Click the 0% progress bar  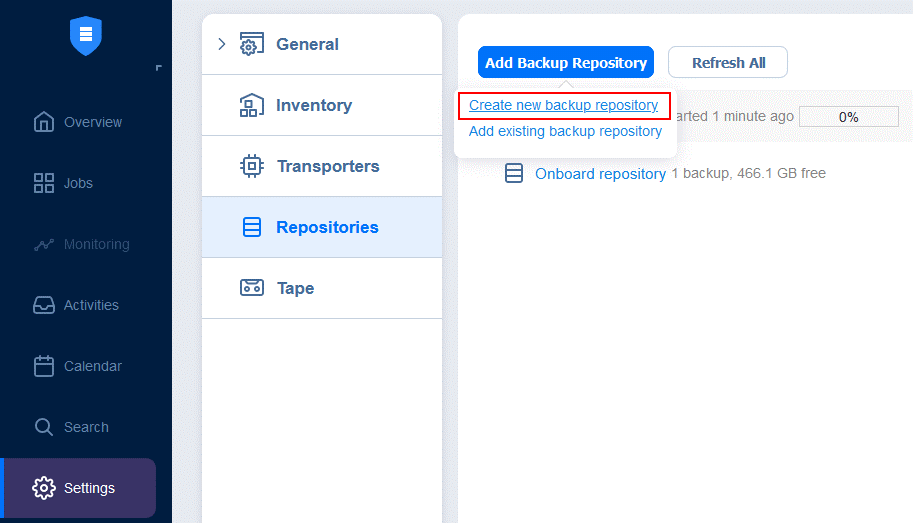pos(848,116)
